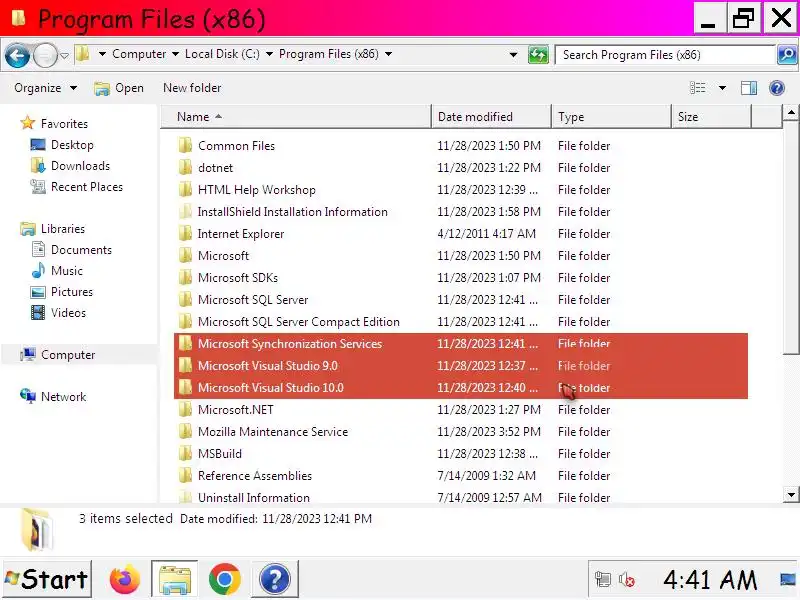The width and height of the screenshot is (800, 600).
Task: Open the Music library
Action: 66,271
